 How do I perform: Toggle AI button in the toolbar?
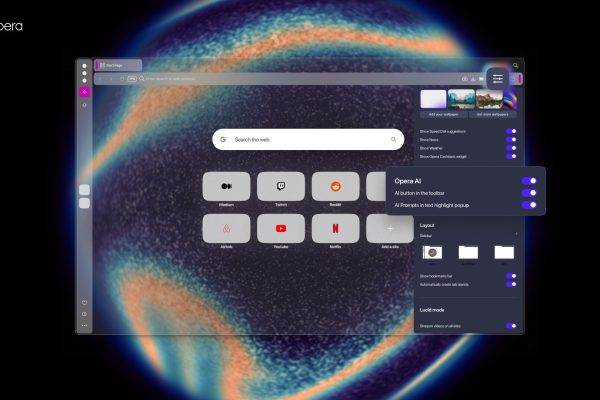(x=529, y=193)
